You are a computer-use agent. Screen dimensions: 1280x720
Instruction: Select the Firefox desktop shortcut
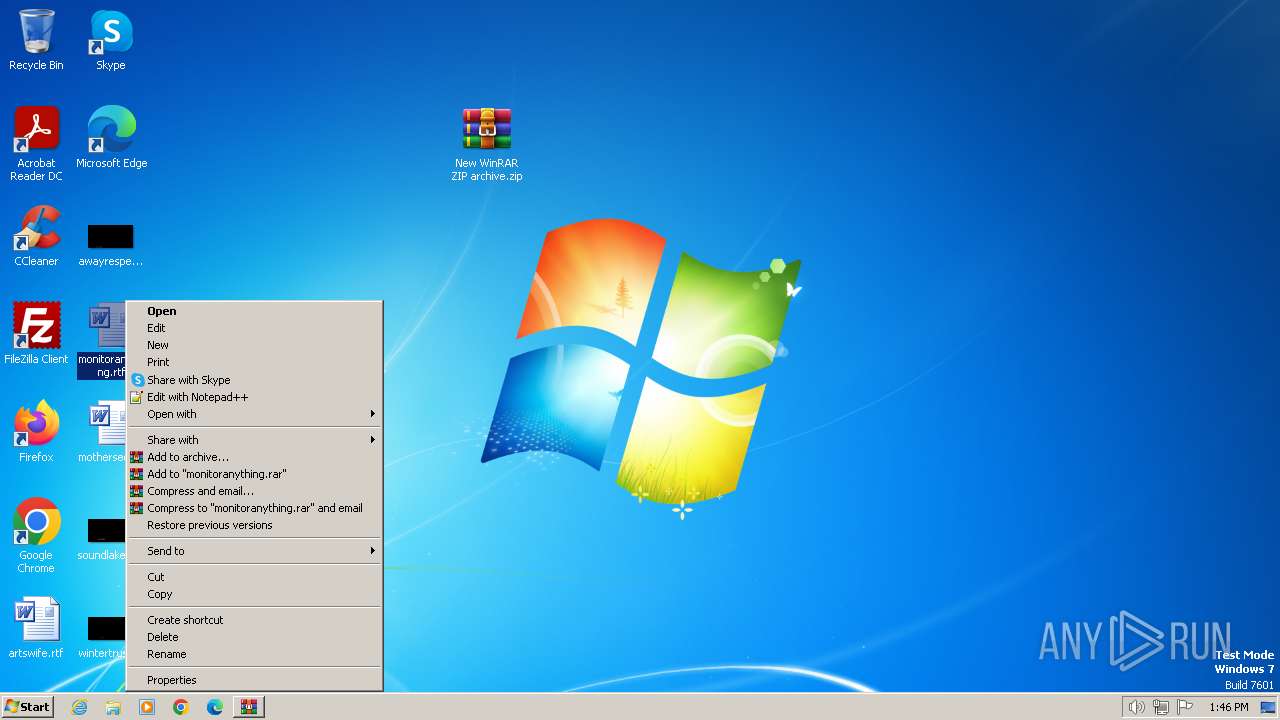point(36,432)
